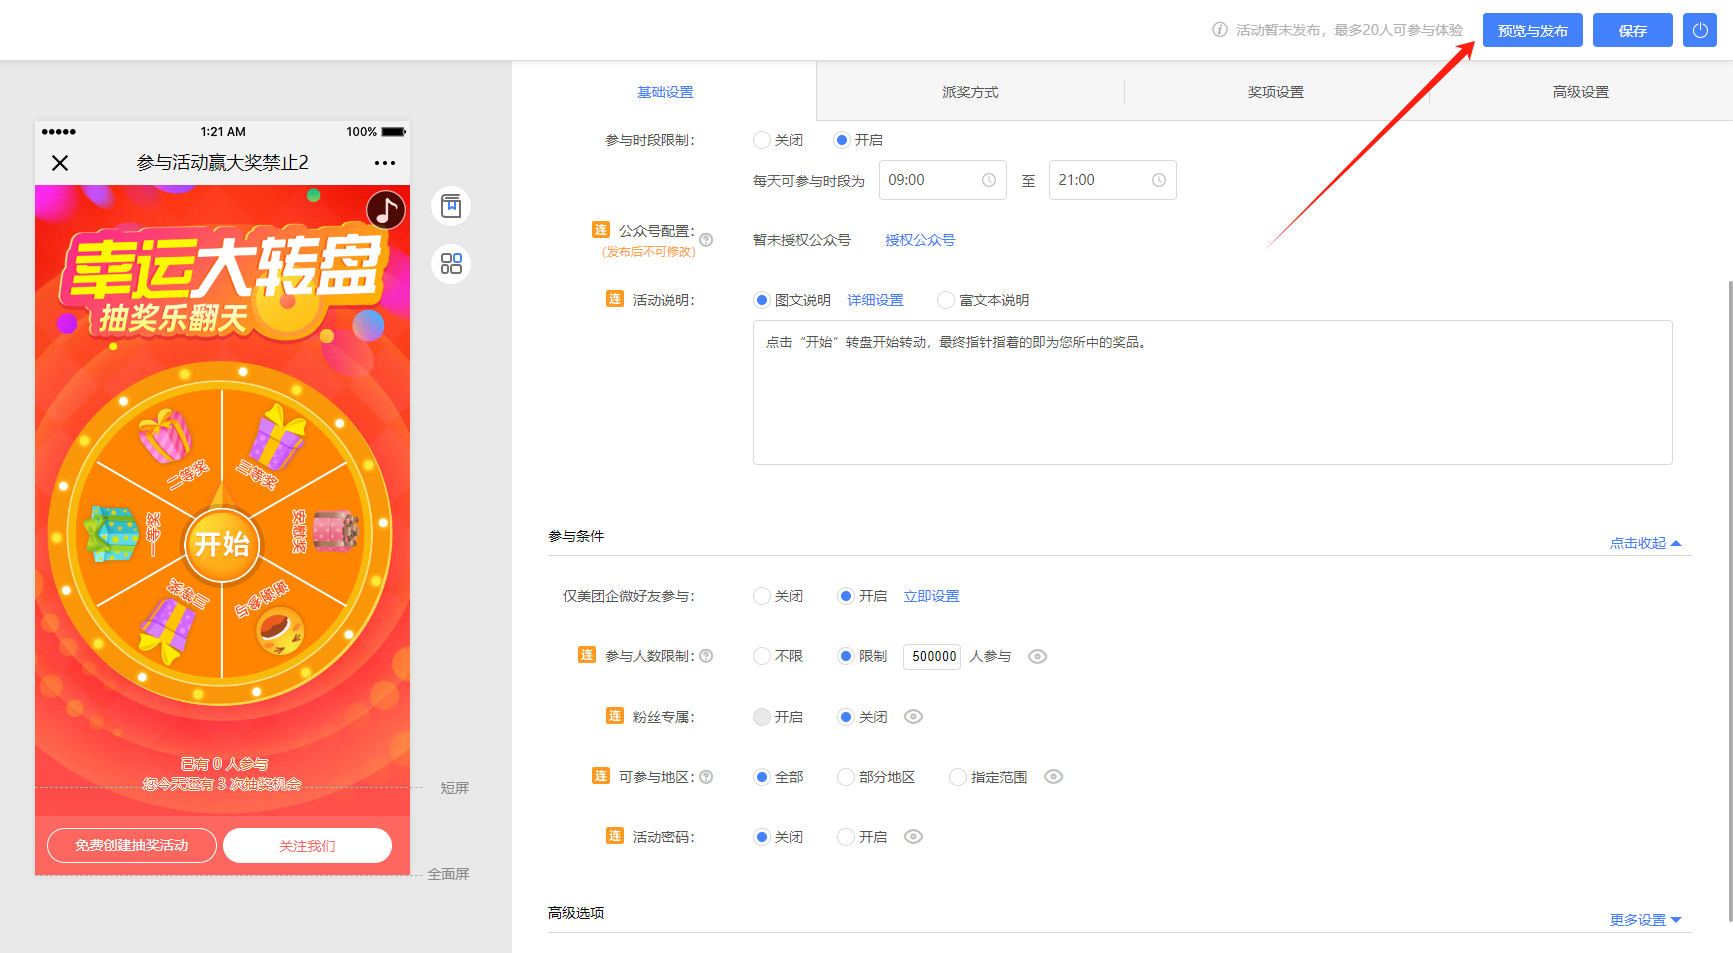Image resolution: width=1733 pixels, height=953 pixels.
Task: Select 开启 for 活动密码
Action: tap(846, 837)
